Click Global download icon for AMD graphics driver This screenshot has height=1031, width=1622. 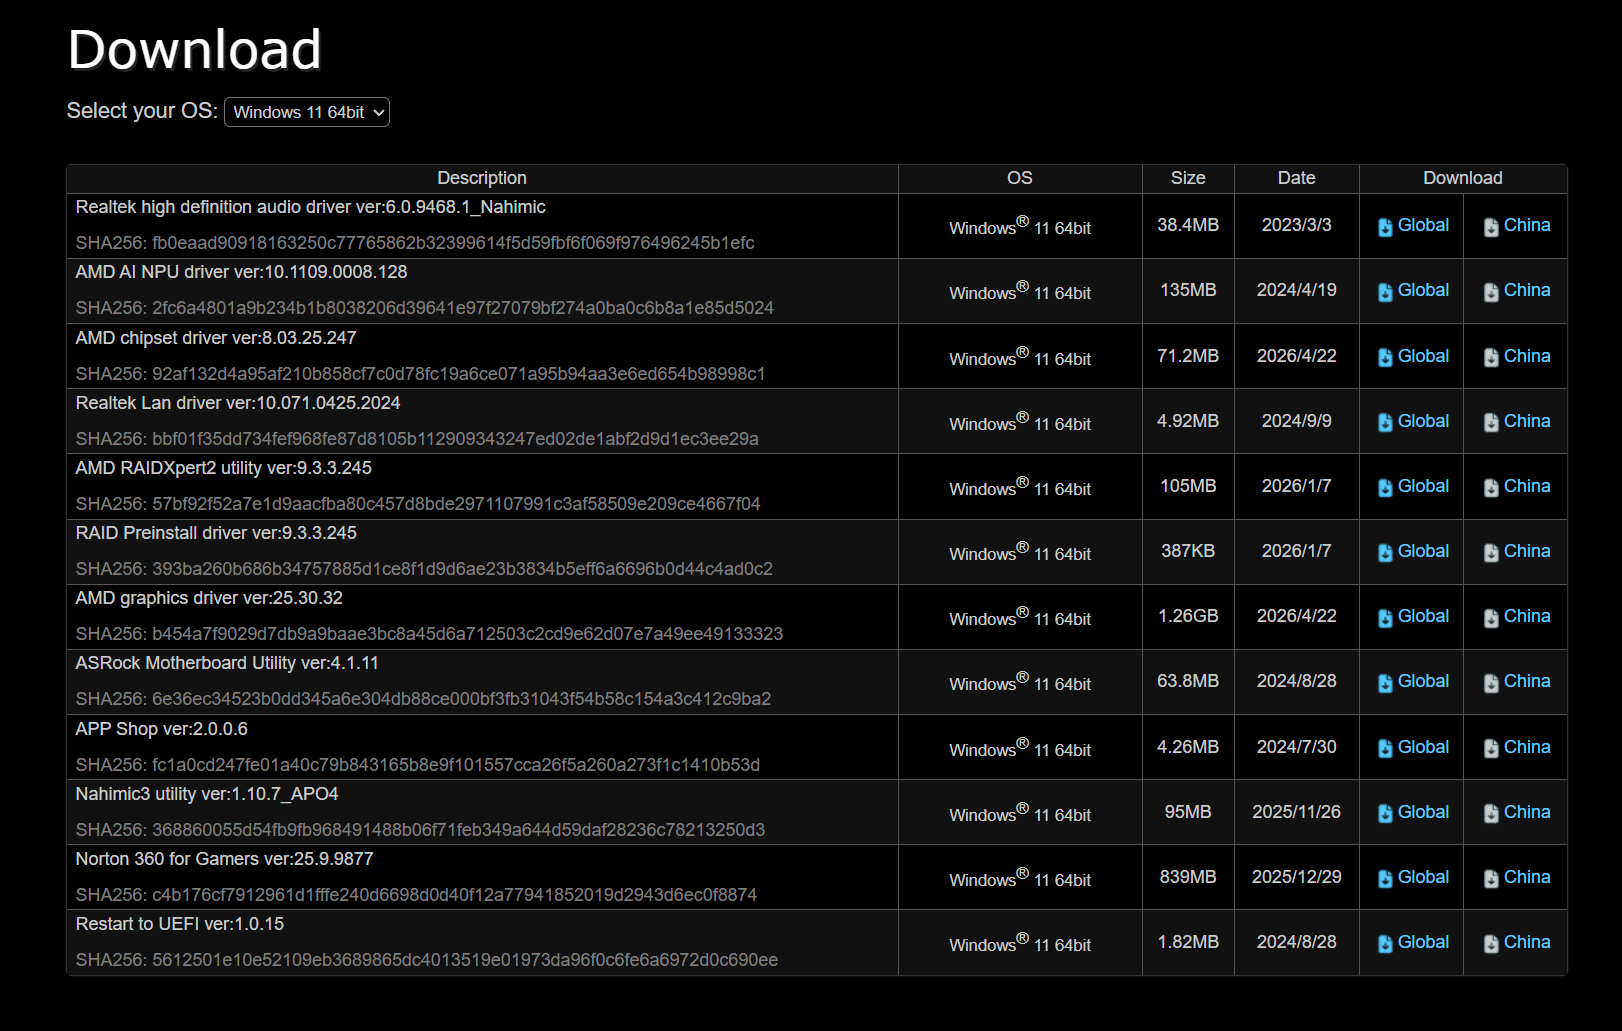(x=1385, y=618)
